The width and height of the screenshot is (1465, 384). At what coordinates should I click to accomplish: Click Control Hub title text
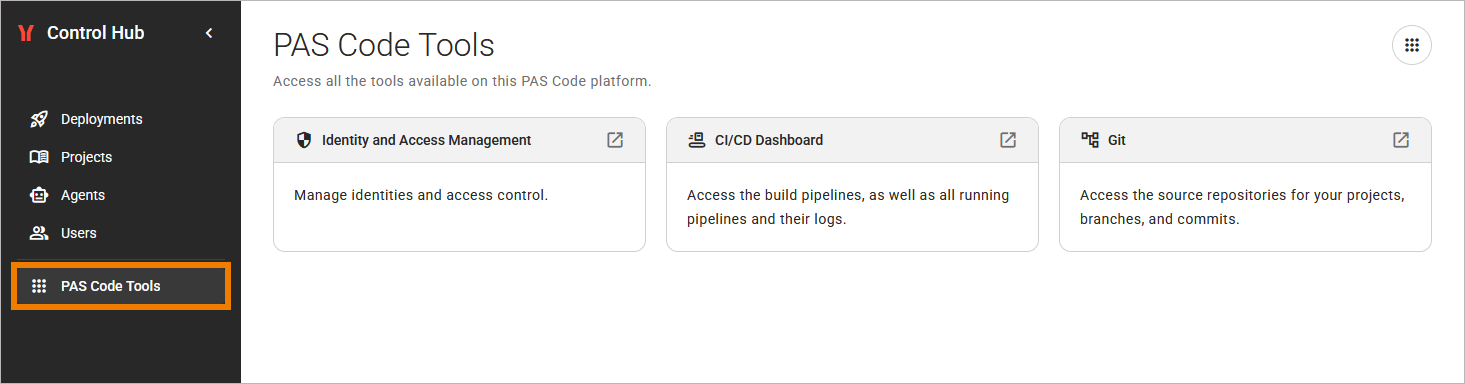[96, 33]
